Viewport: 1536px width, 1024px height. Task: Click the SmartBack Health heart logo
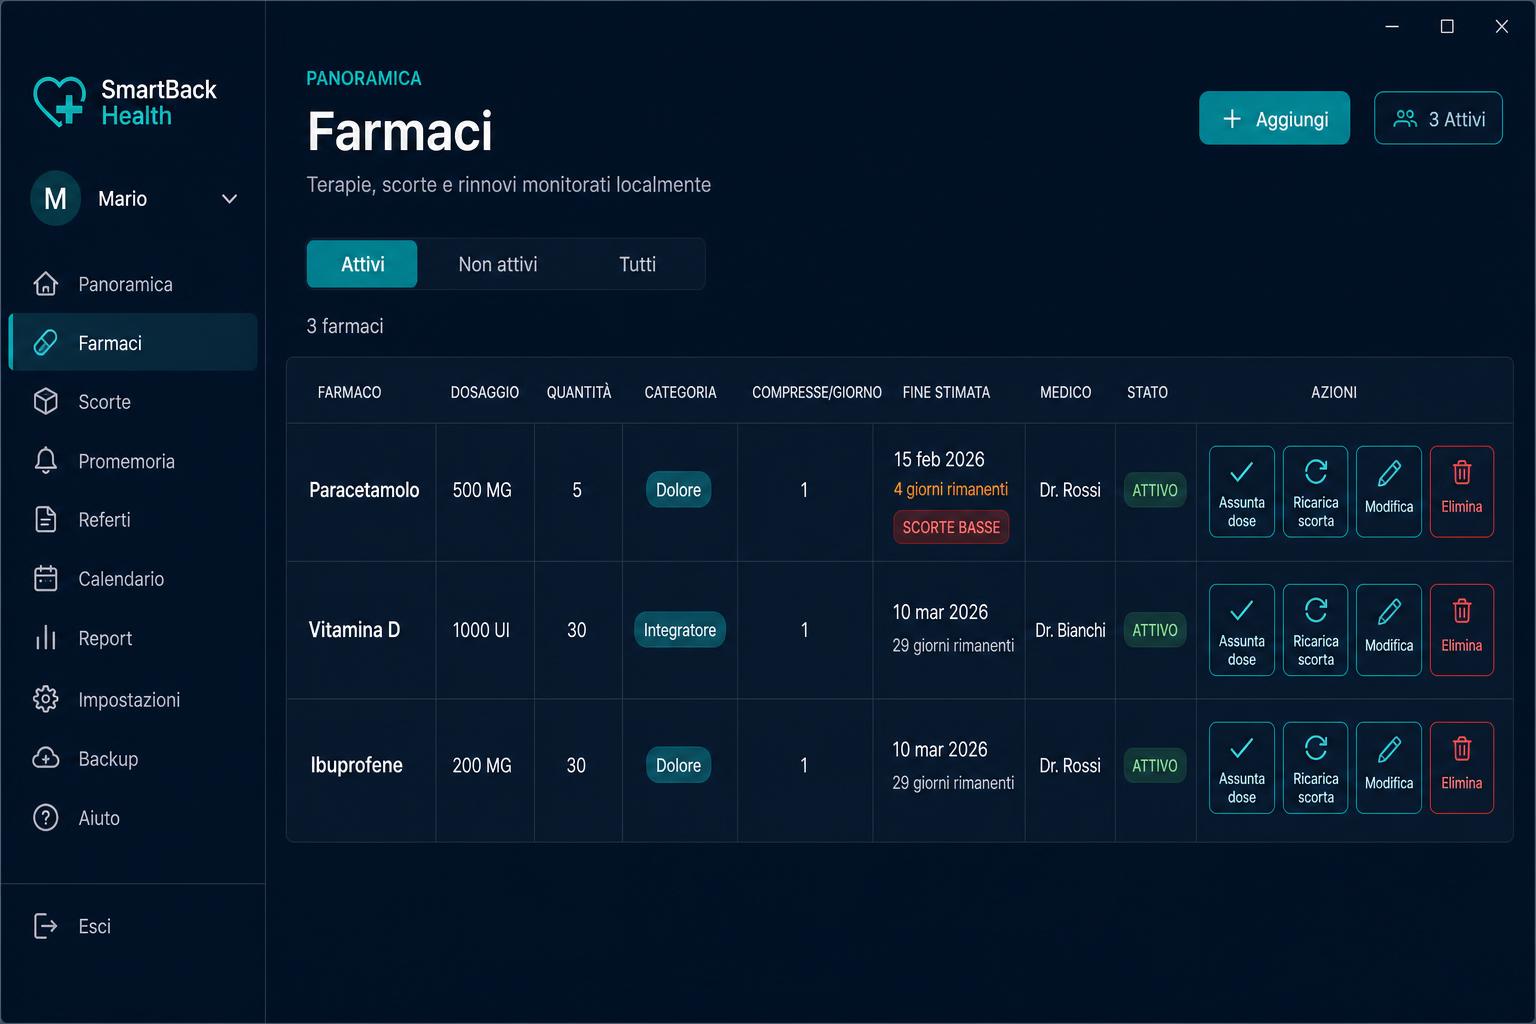point(60,102)
